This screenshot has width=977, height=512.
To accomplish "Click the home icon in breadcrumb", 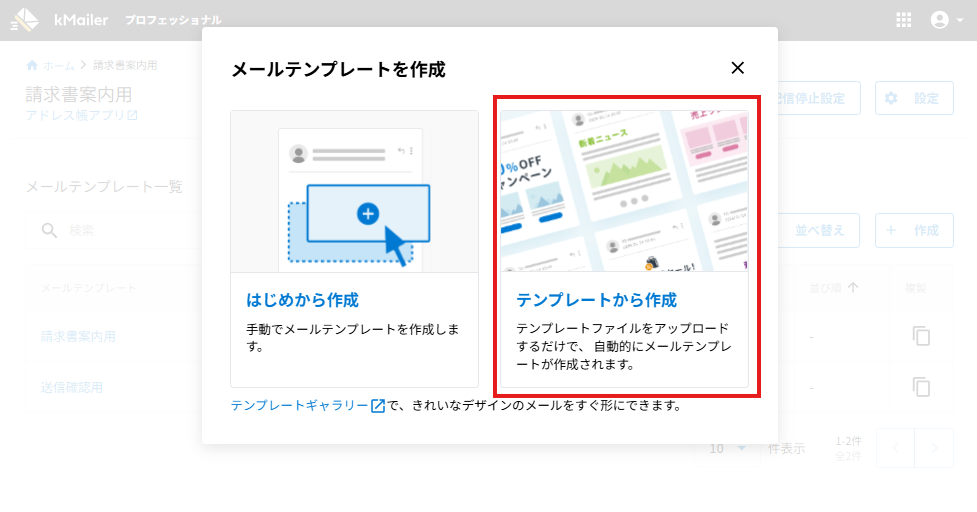I will tap(32, 65).
